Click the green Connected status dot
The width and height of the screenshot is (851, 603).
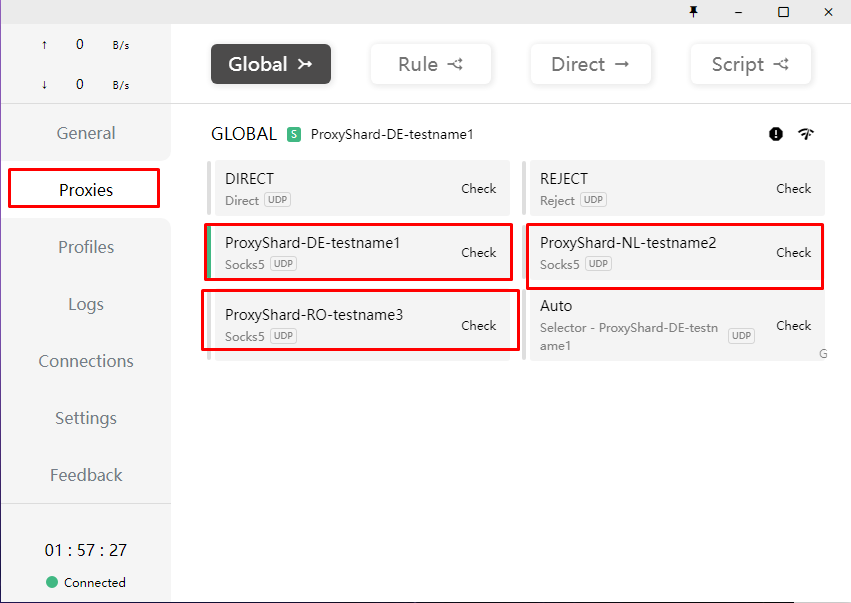coord(52,582)
